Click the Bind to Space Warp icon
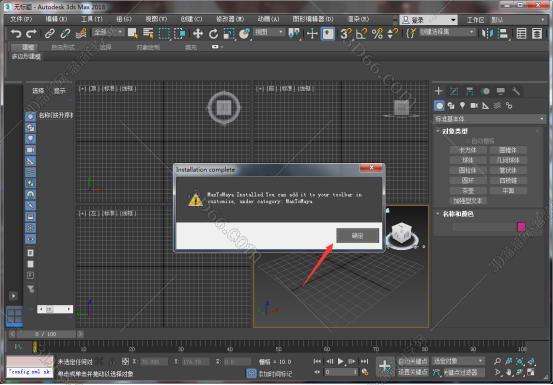The width and height of the screenshot is (553, 385). 81,33
